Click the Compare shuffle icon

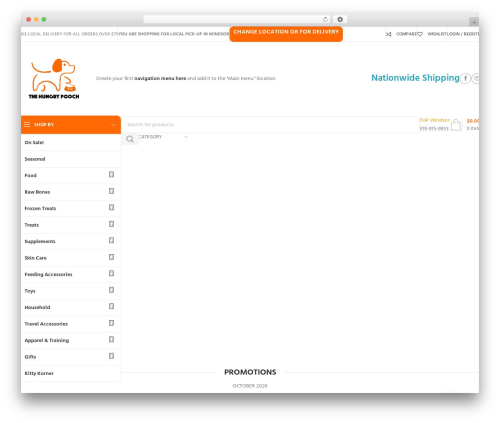[389, 34]
